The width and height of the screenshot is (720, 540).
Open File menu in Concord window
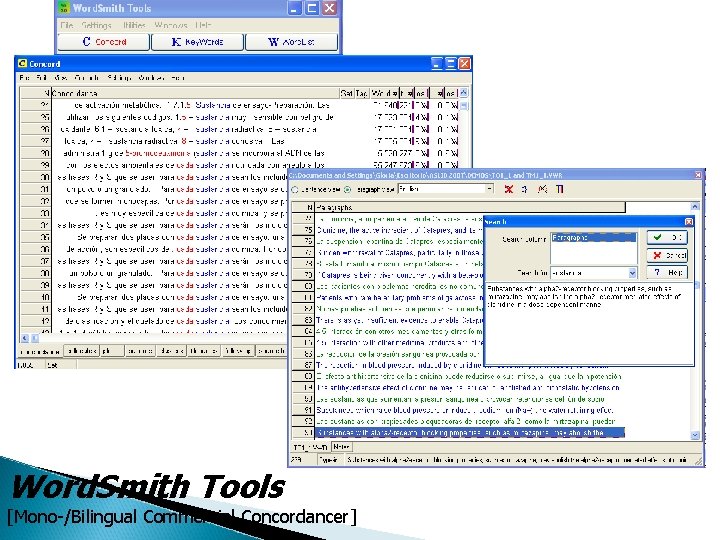pyautogui.click(x=24, y=78)
